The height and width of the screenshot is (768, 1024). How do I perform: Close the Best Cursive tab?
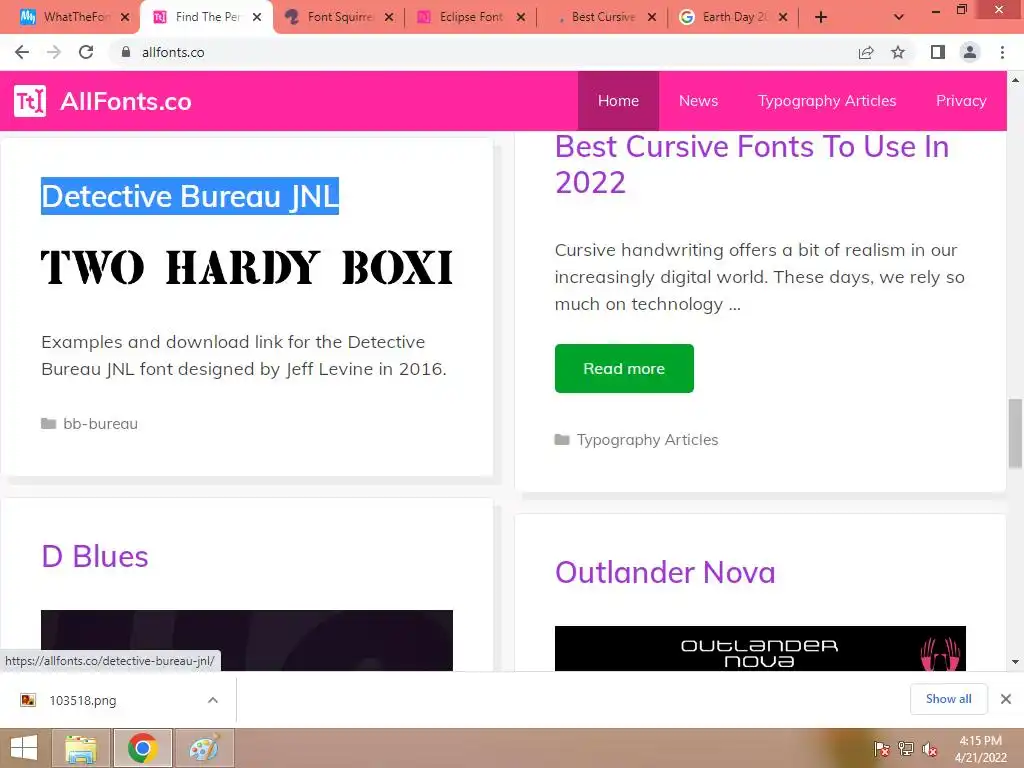click(652, 17)
